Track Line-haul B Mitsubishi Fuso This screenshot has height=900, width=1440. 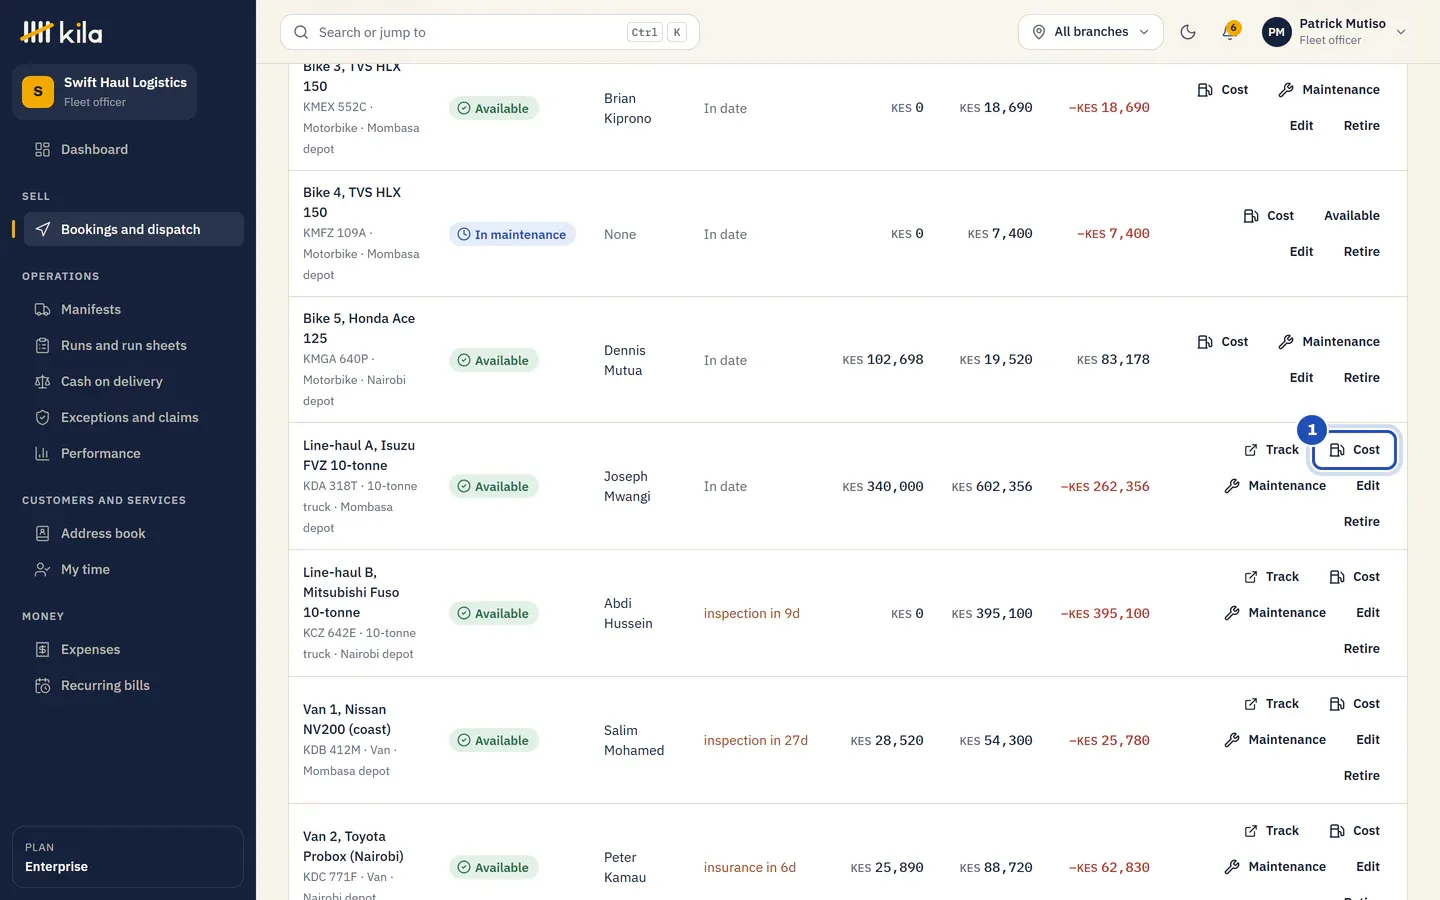coord(1271,577)
